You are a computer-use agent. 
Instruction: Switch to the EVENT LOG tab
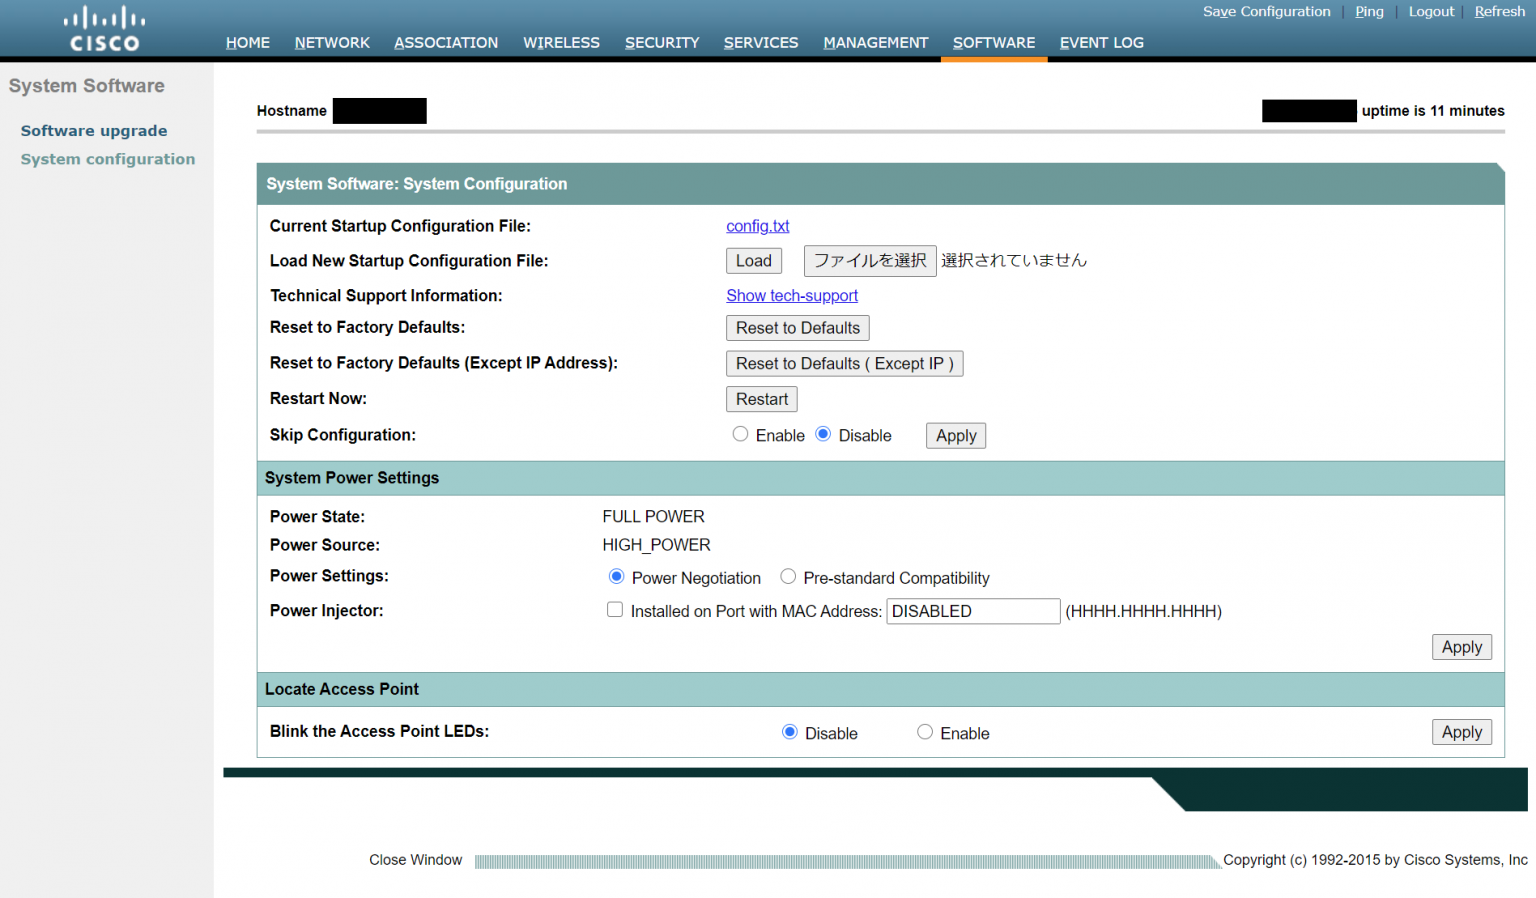[x=1101, y=42]
